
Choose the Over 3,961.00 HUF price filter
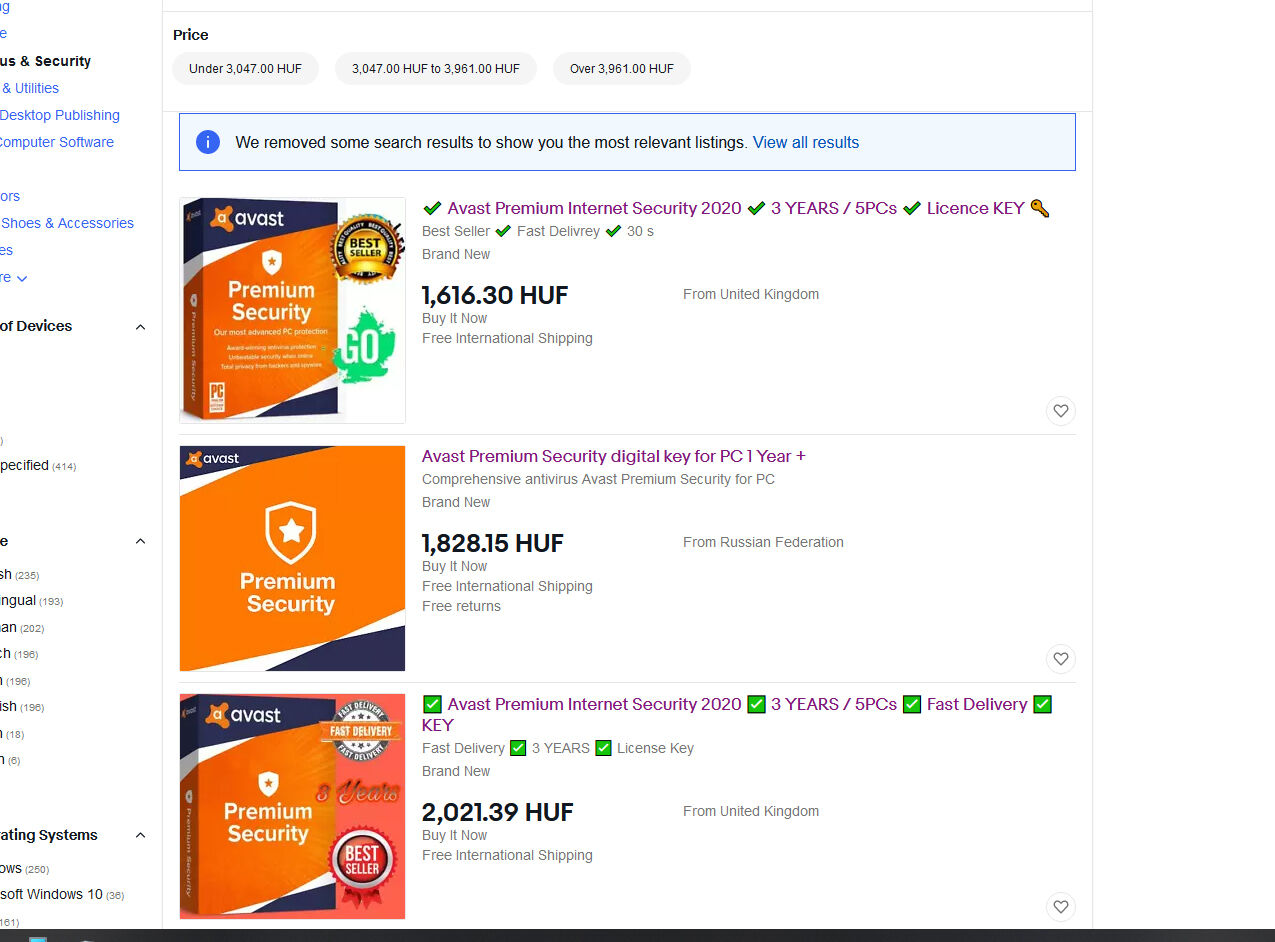(x=622, y=69)
